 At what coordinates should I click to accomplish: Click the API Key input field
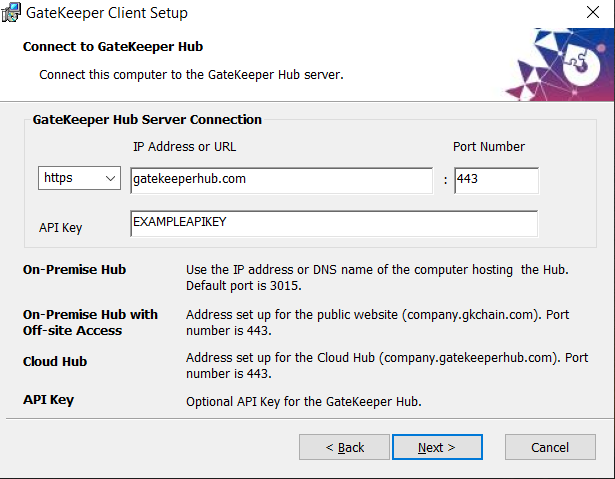point(333,223)
